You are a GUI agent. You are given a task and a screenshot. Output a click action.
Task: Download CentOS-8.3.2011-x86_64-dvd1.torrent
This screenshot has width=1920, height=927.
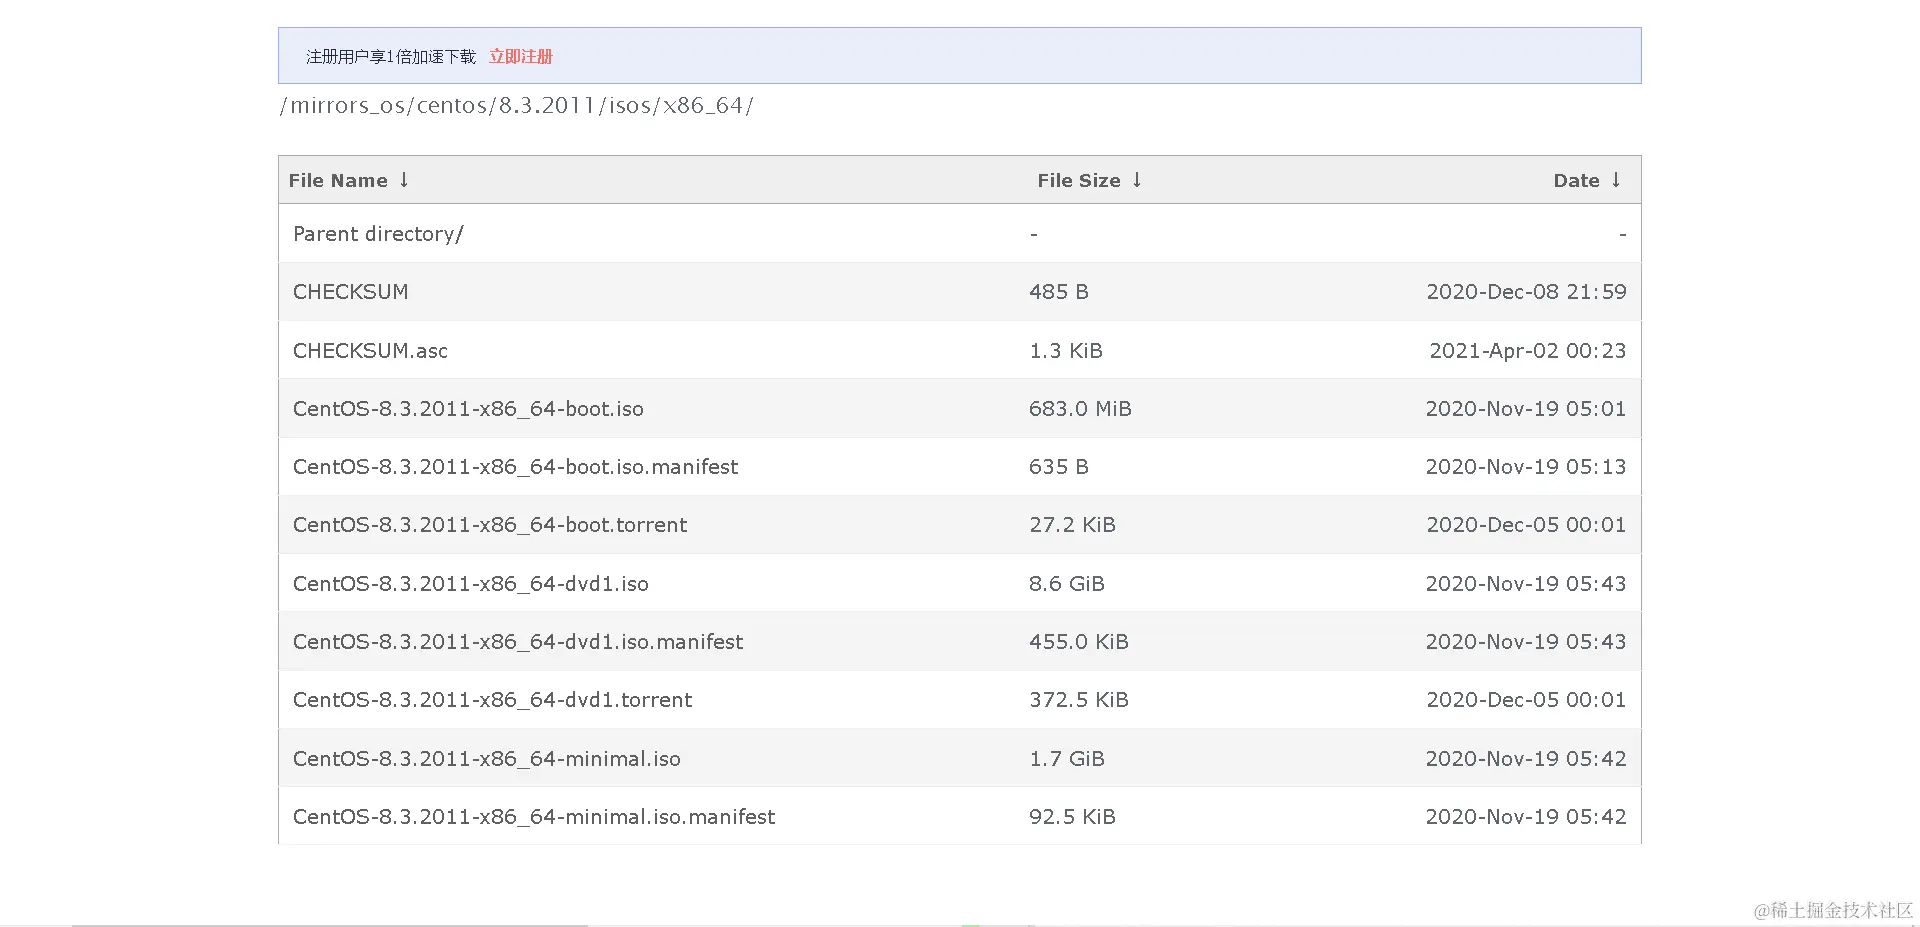click(492, 700)
